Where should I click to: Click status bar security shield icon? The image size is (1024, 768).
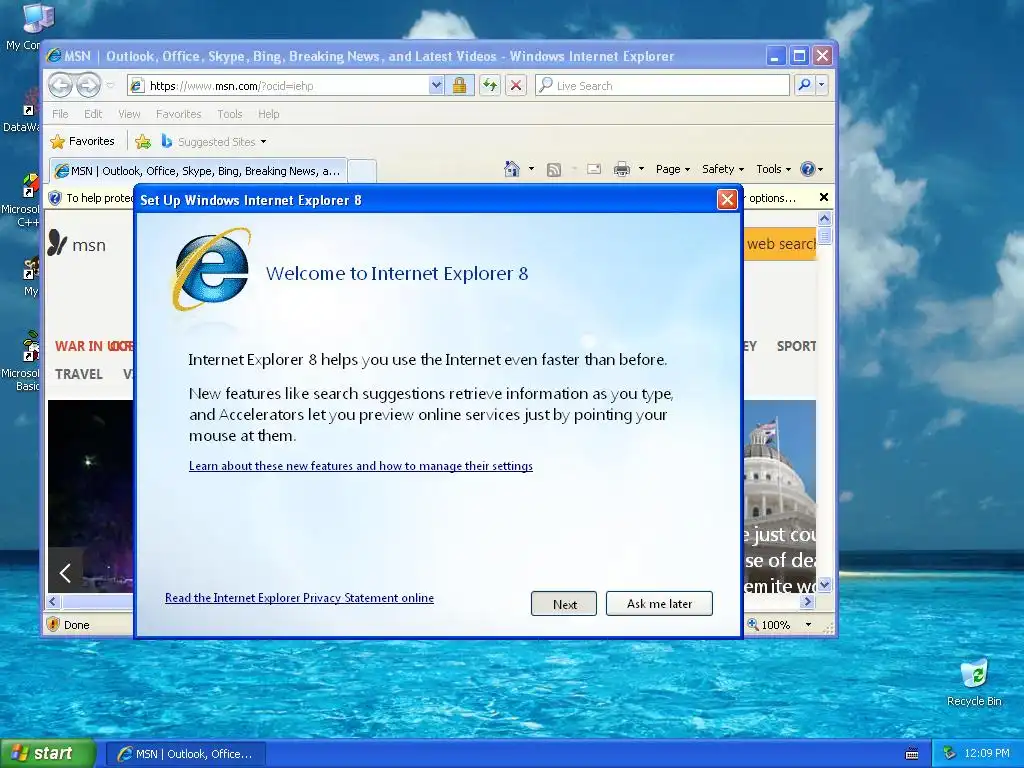[x=54, y=624]
